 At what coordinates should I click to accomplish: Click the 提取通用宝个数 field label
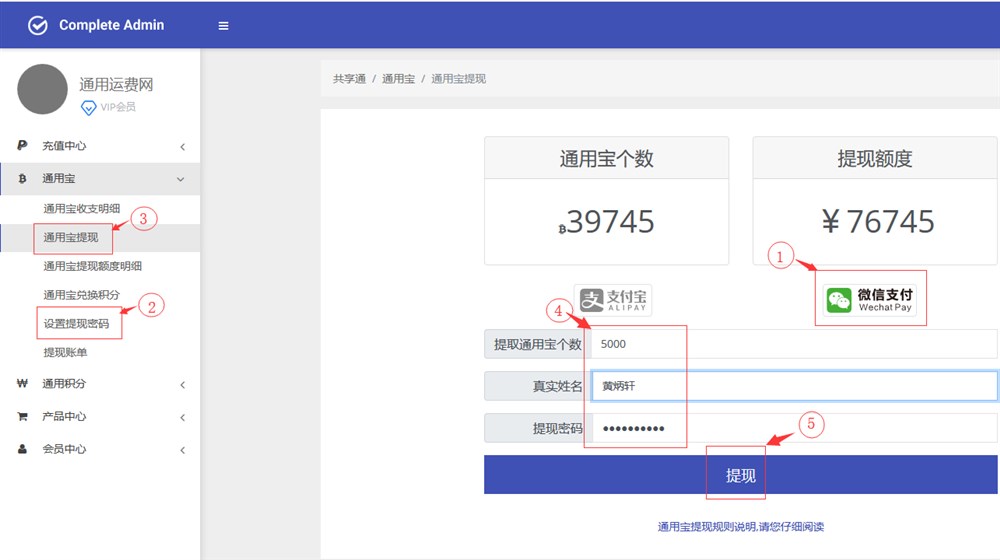click(538, 344)
